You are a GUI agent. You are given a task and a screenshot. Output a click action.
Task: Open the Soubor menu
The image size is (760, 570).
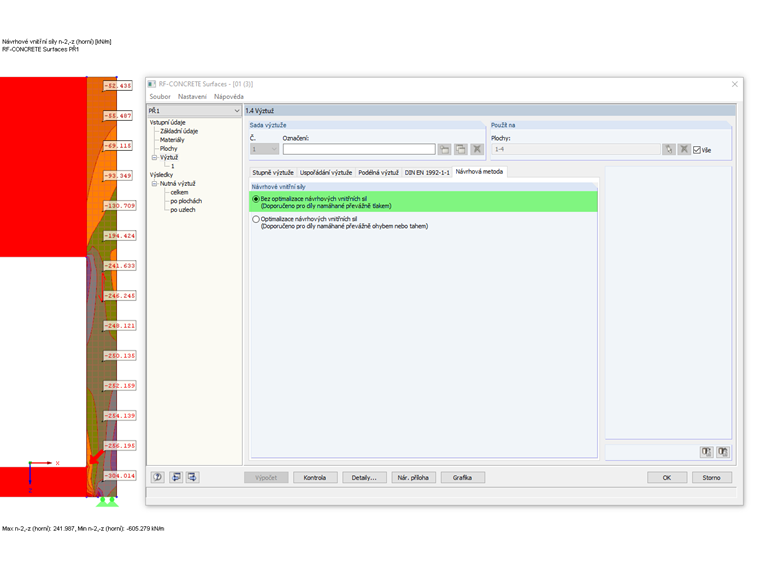[160, 96]
